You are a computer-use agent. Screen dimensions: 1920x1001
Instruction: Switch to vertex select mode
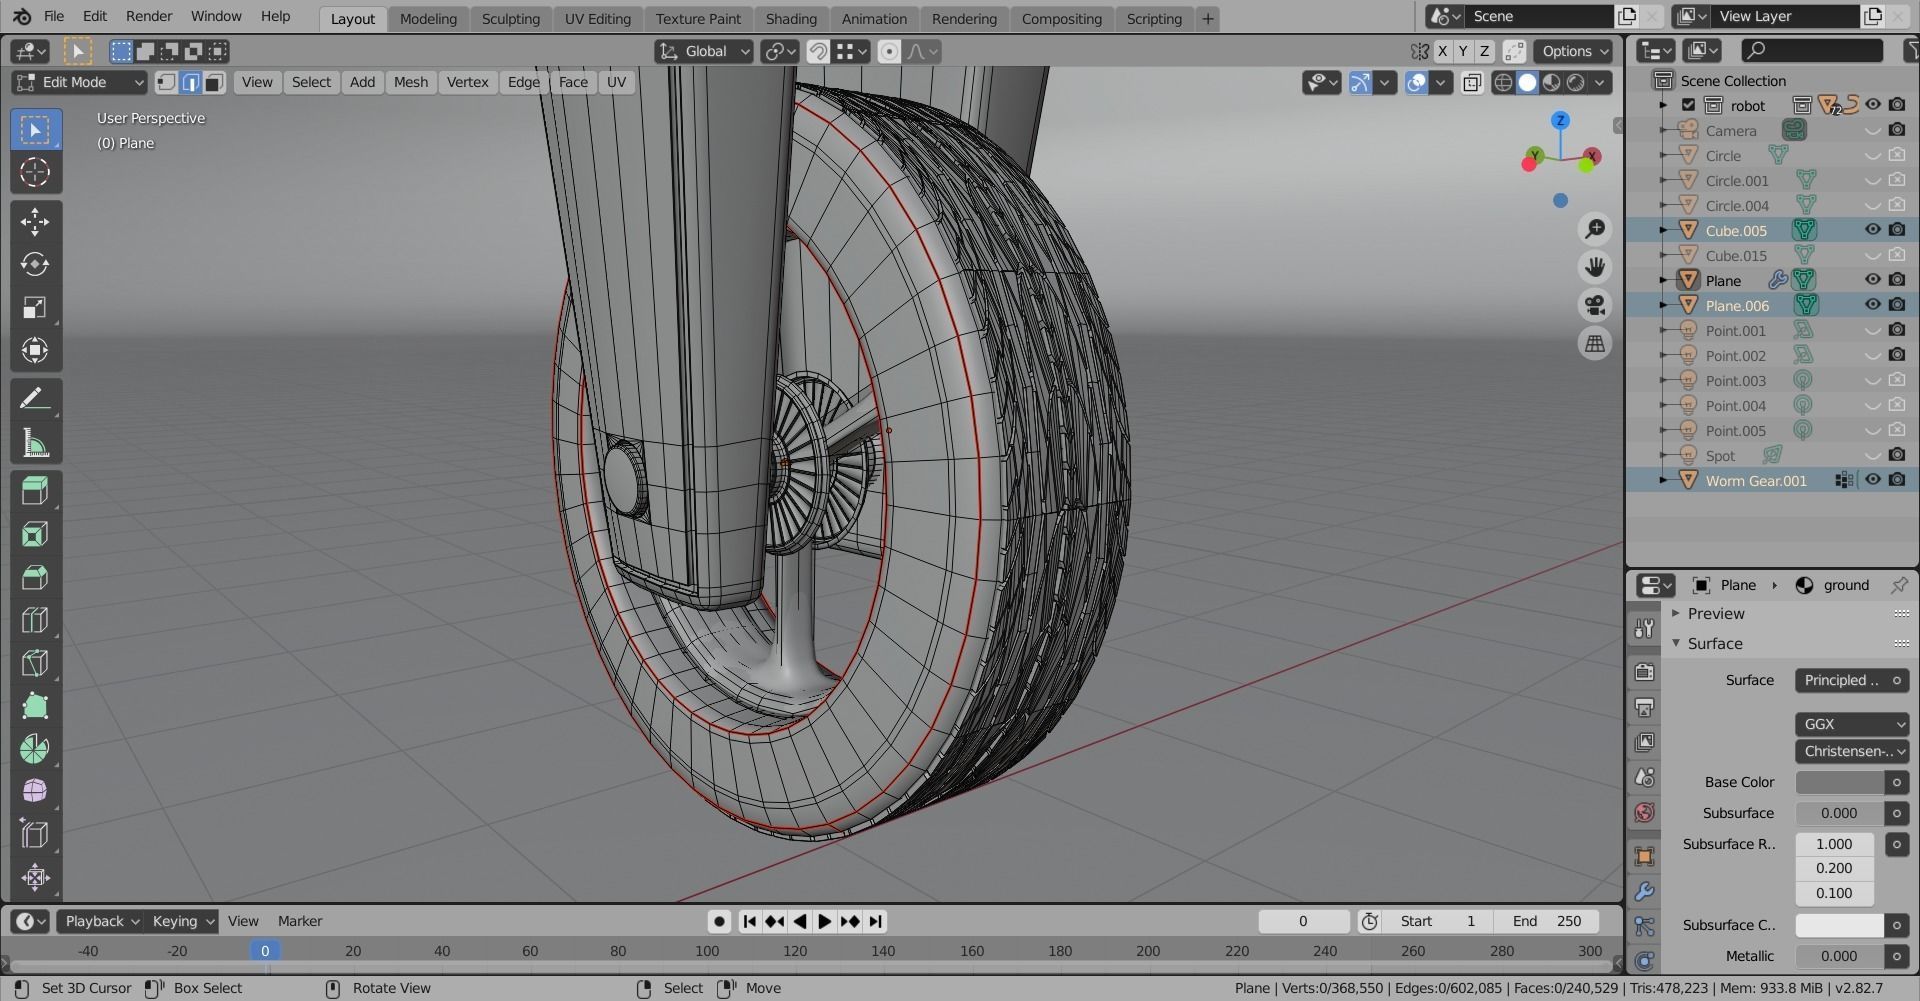point(167,82)
